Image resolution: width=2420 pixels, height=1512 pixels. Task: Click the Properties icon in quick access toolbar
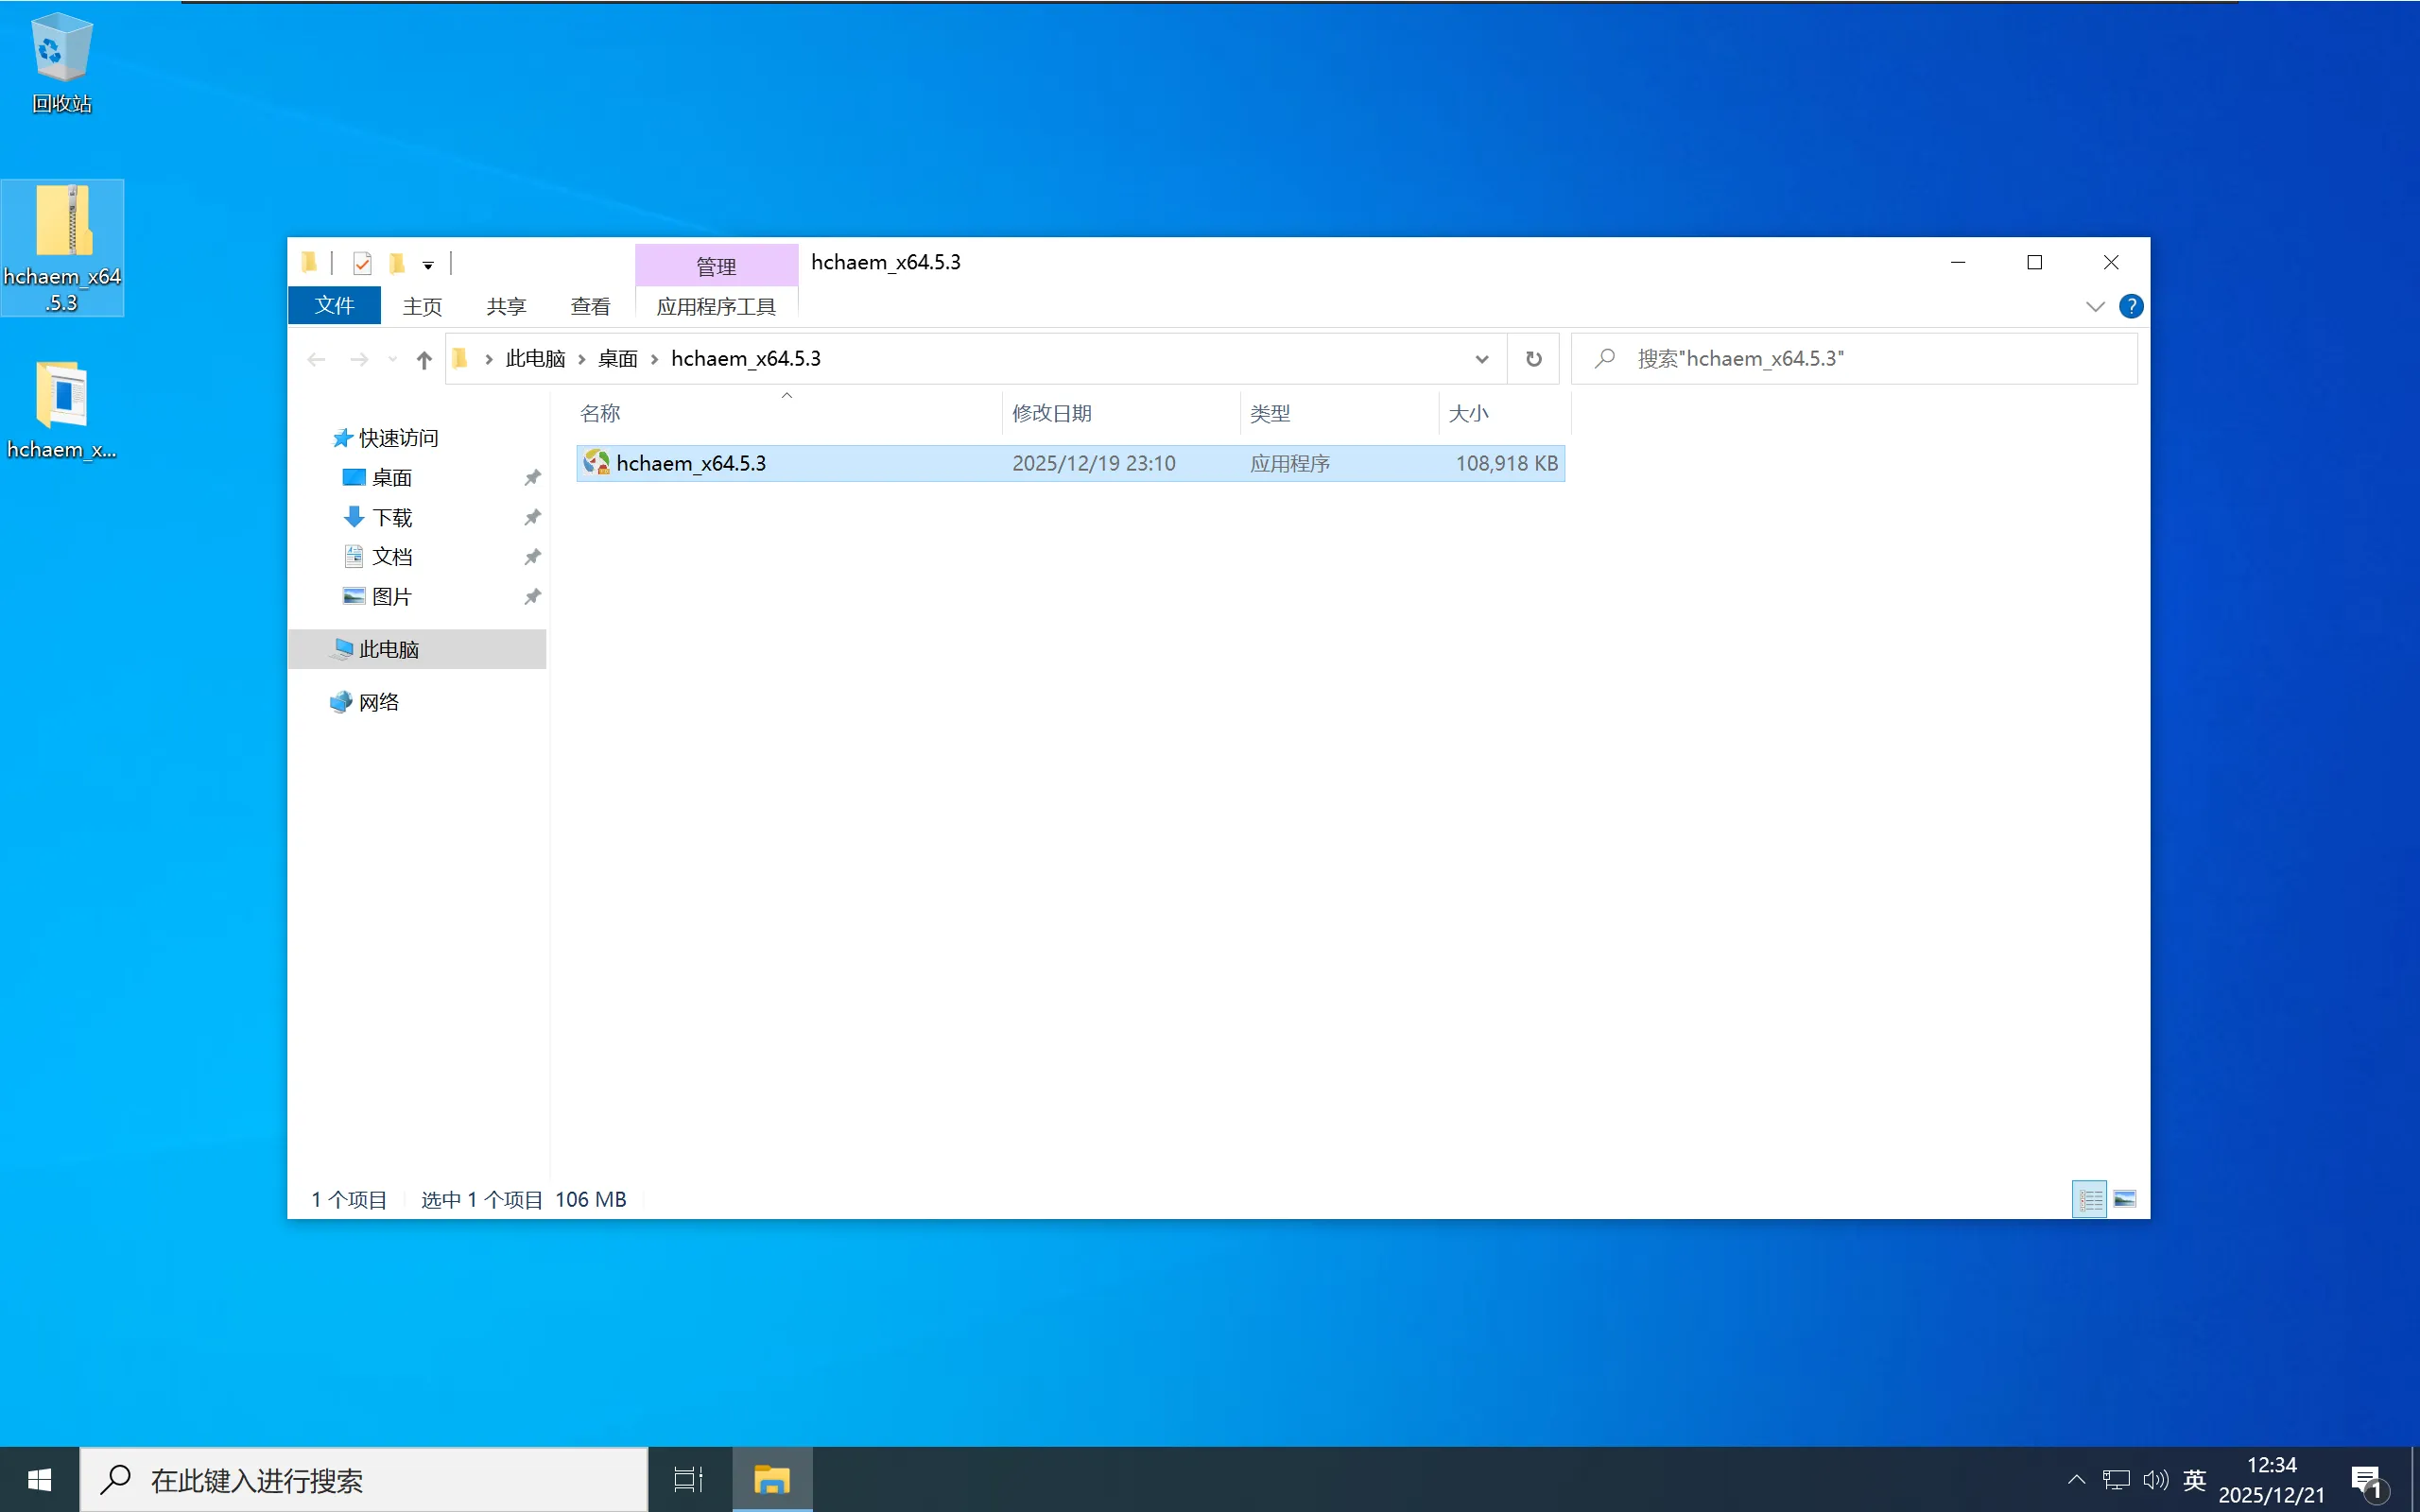362,263
